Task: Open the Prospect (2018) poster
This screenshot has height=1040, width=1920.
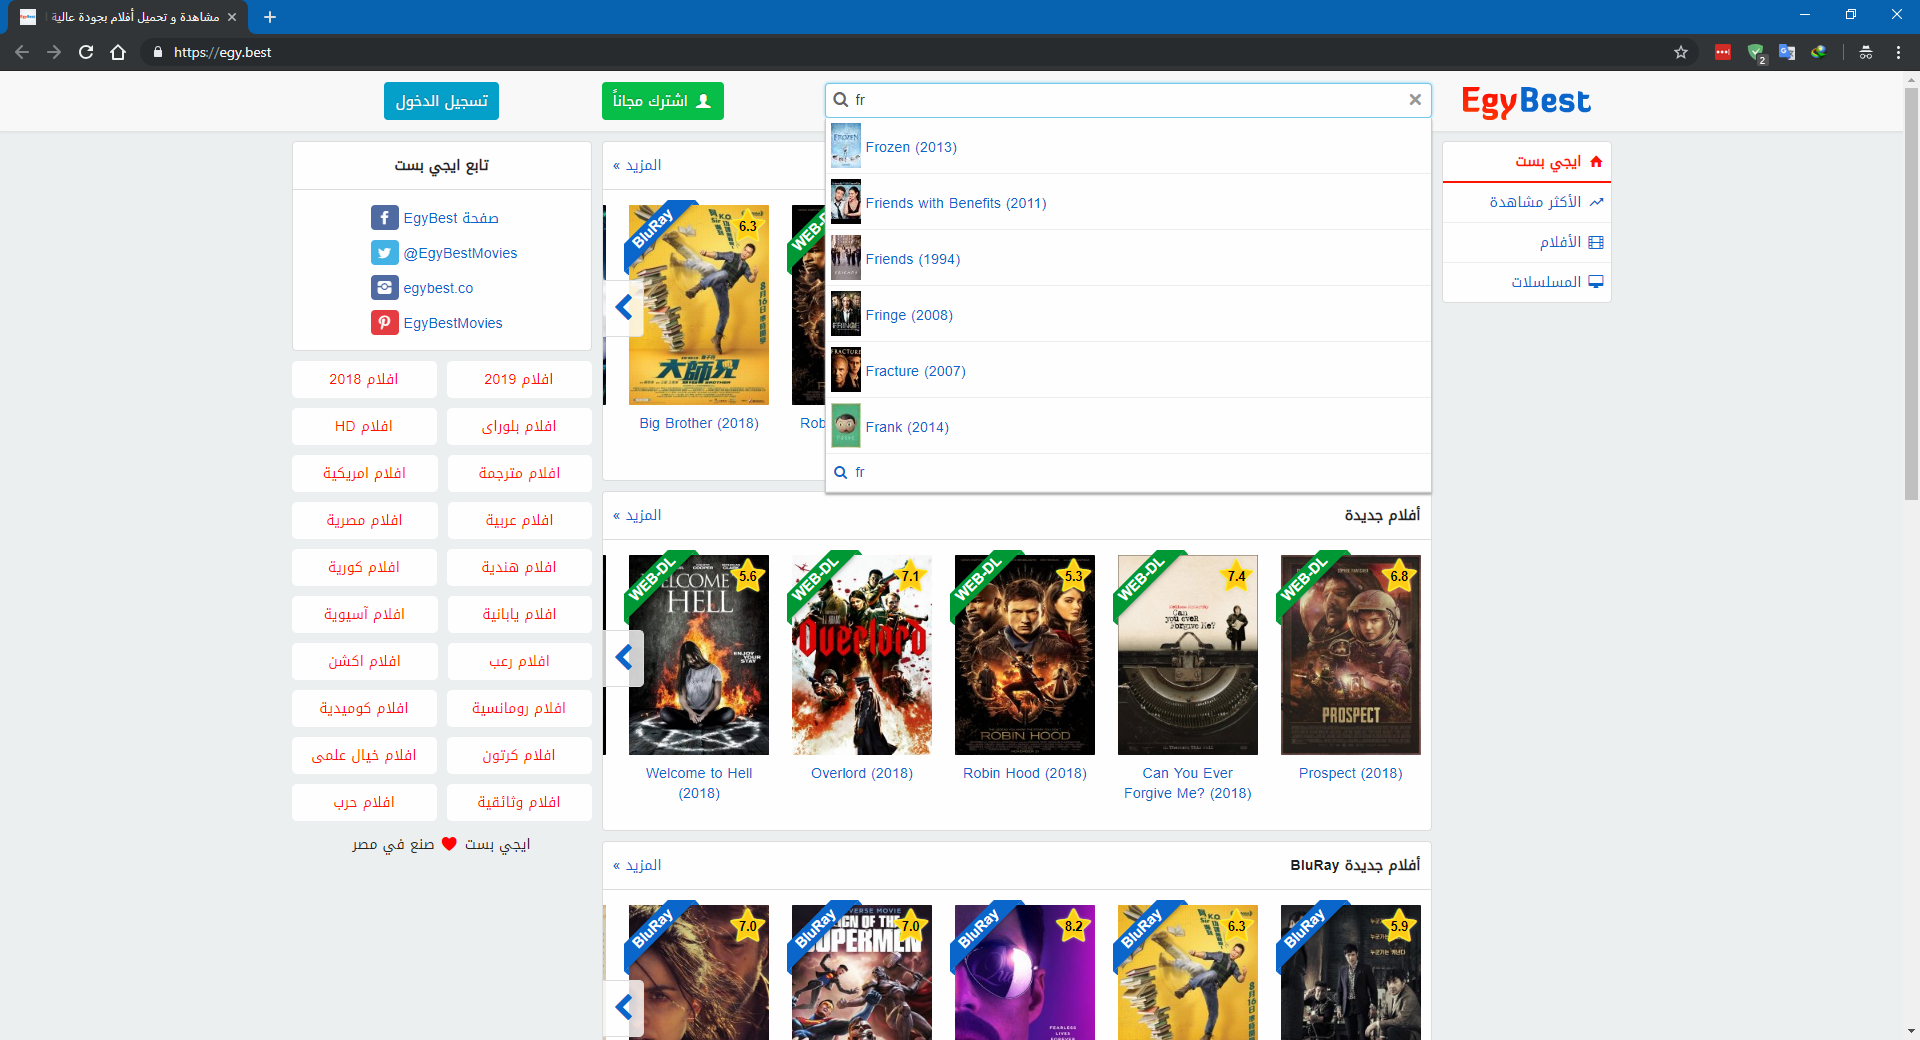Action: pyautogui.click(x=1351, y=655)
